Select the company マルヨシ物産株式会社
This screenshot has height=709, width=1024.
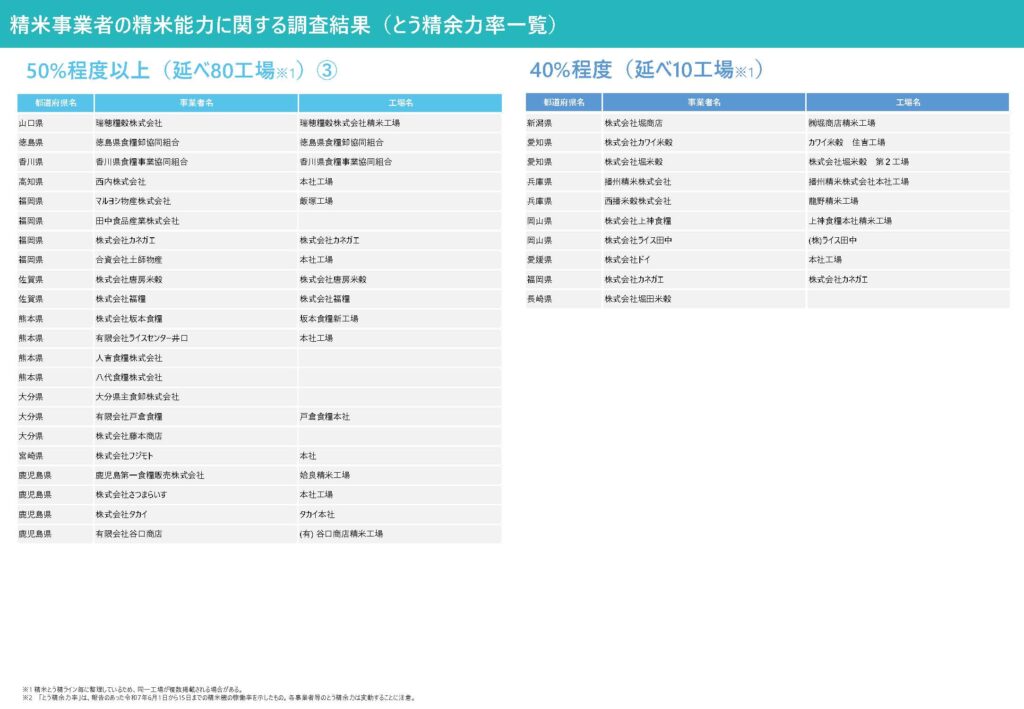coord(133,201)
